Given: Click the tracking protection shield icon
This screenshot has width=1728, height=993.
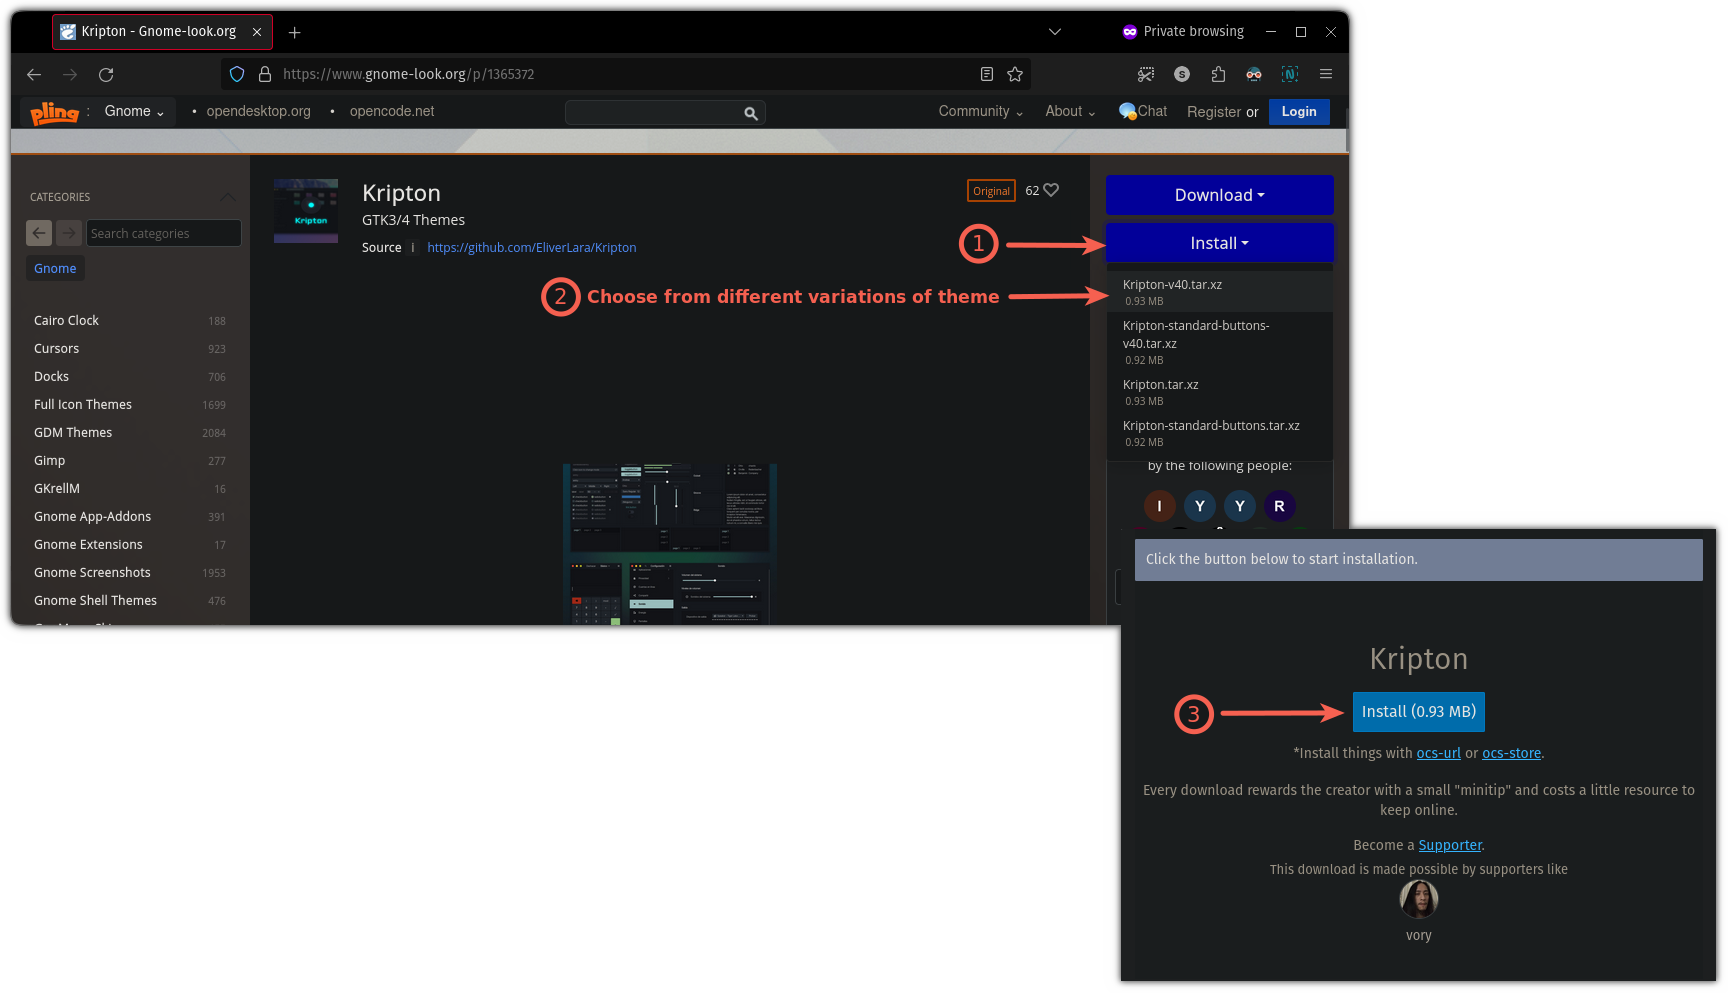Looking at the screenshot, I should tap(236, 74).
